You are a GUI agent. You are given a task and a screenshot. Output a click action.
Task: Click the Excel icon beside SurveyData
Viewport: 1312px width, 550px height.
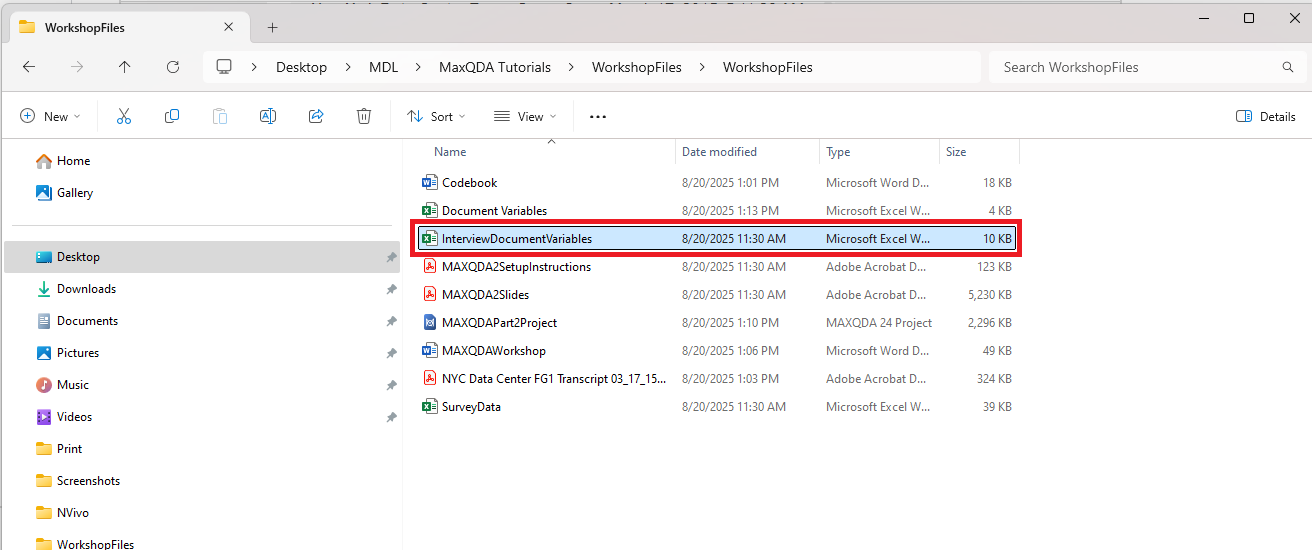pos(430,407)
